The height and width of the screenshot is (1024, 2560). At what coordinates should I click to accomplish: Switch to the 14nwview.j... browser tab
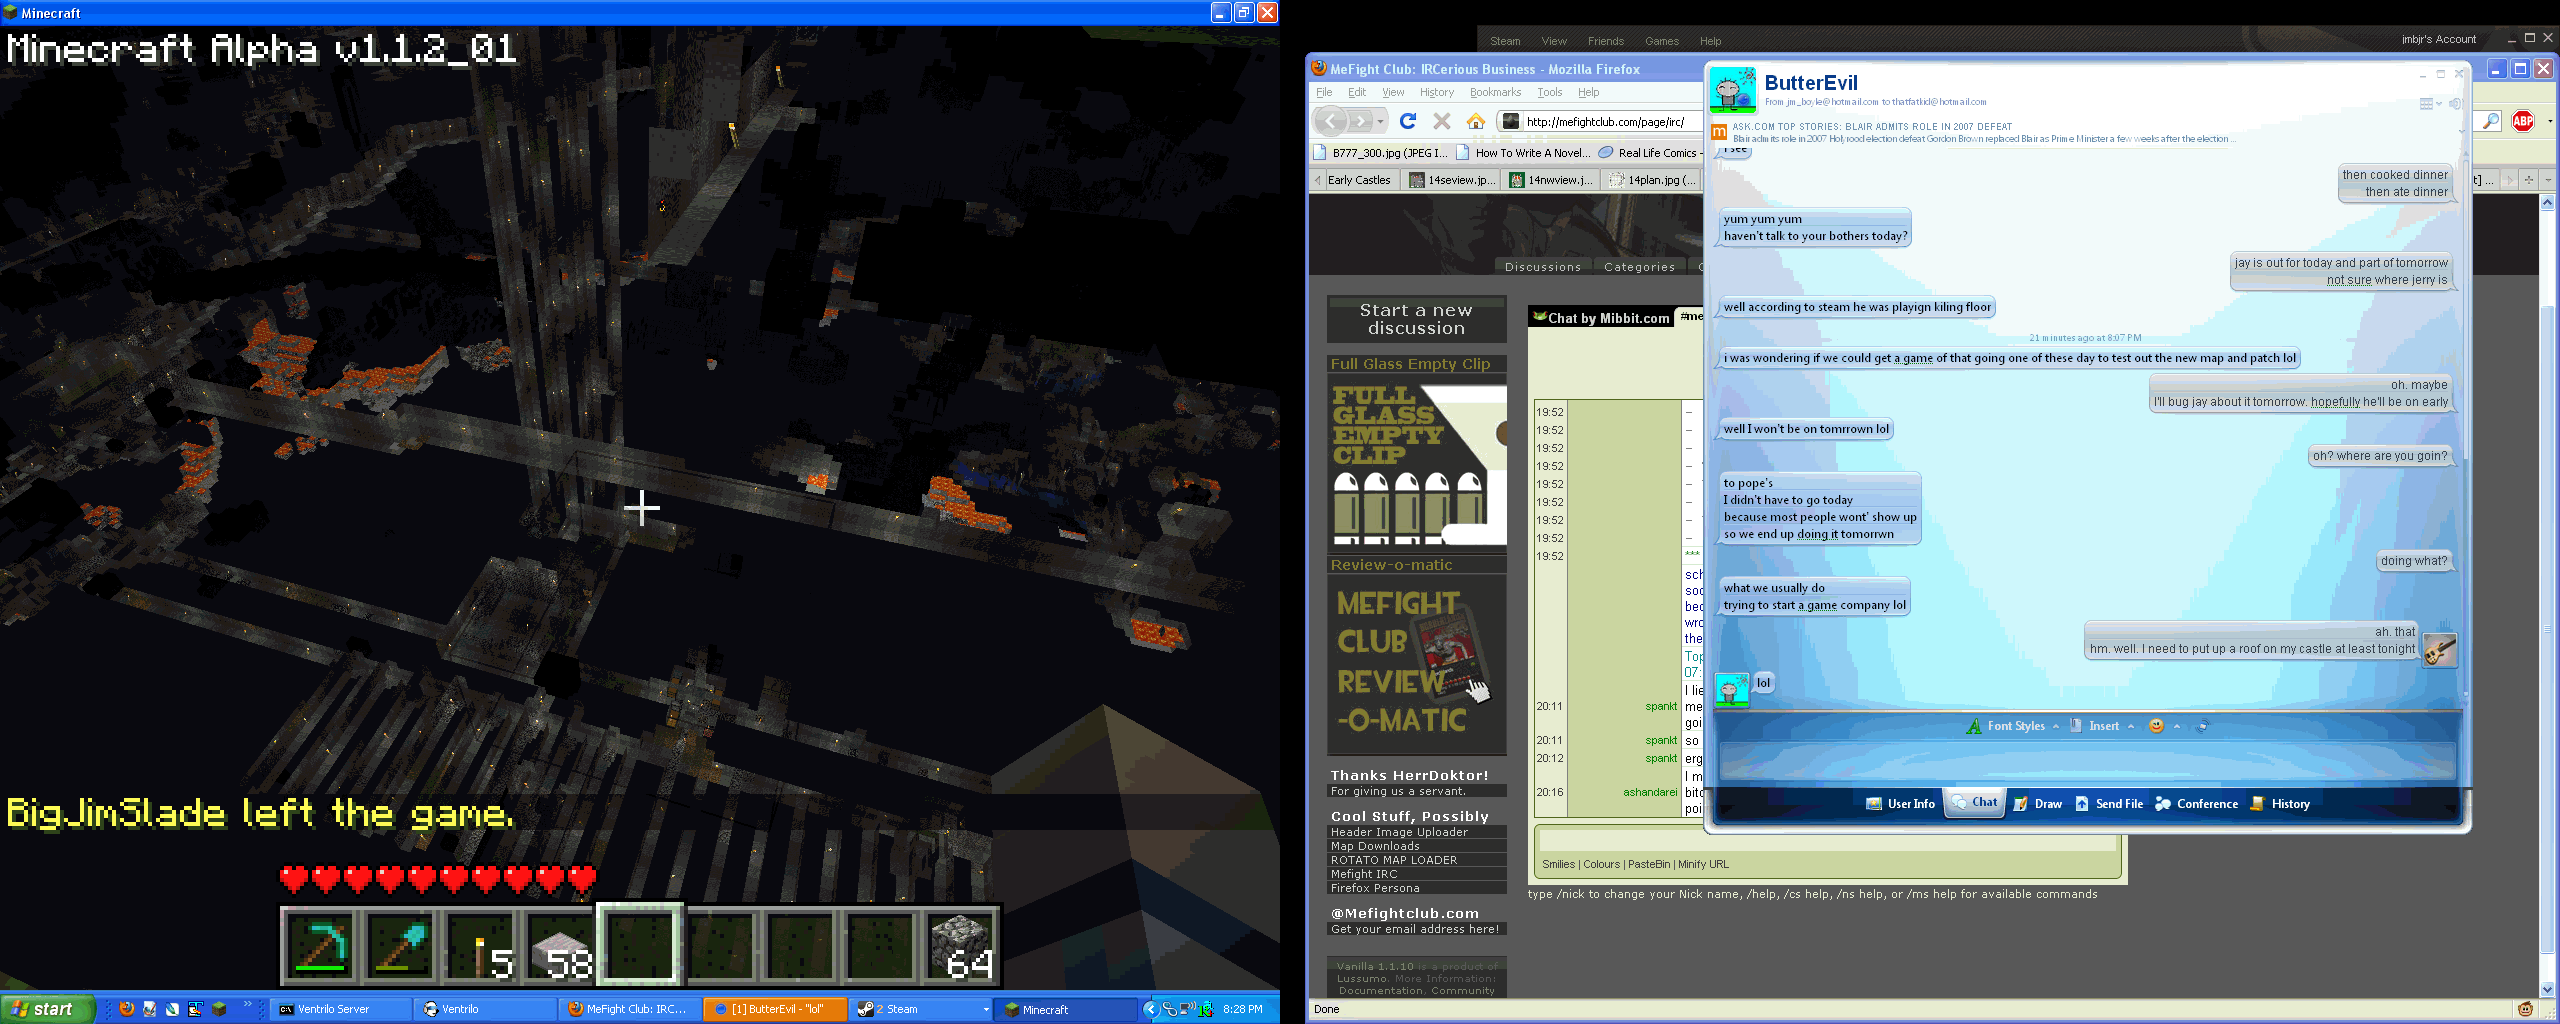(x=1551, y=180)
